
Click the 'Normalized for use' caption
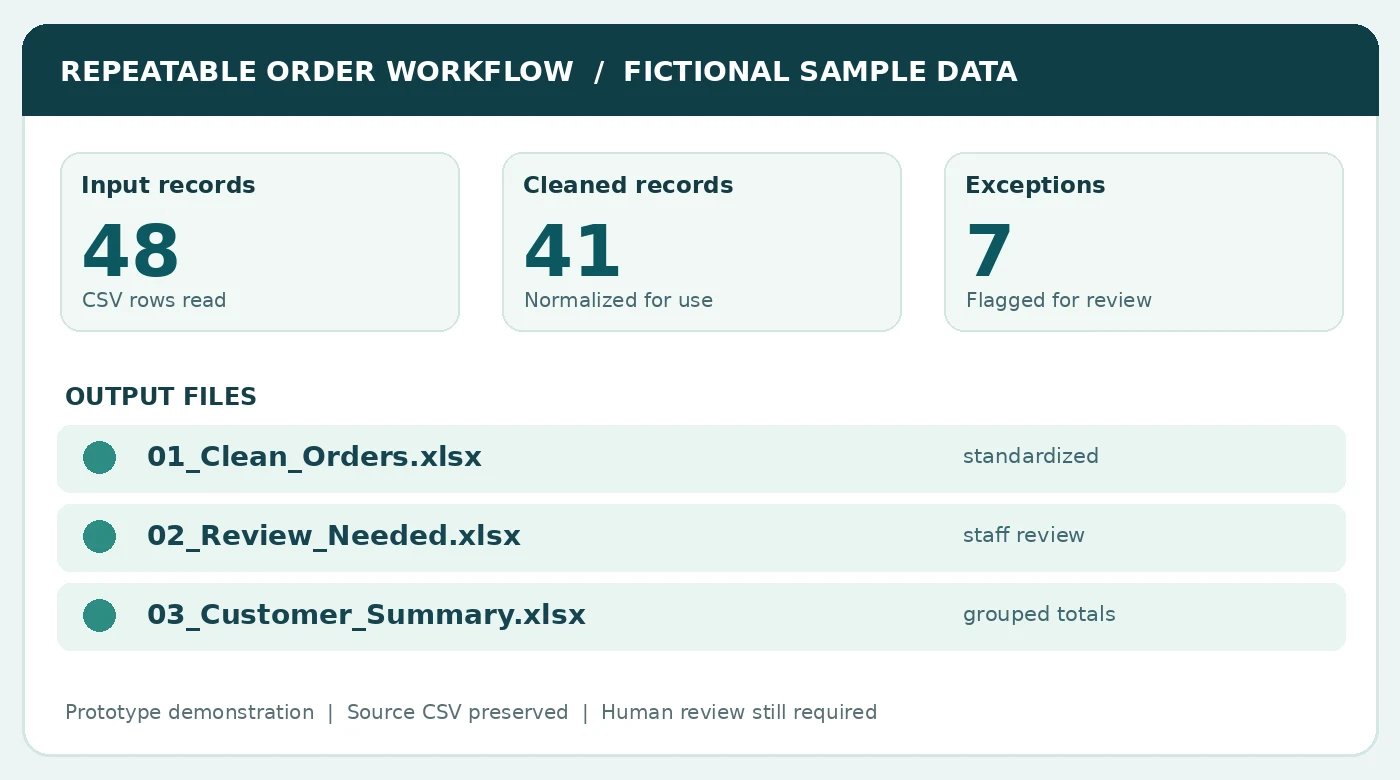[618, 300]
